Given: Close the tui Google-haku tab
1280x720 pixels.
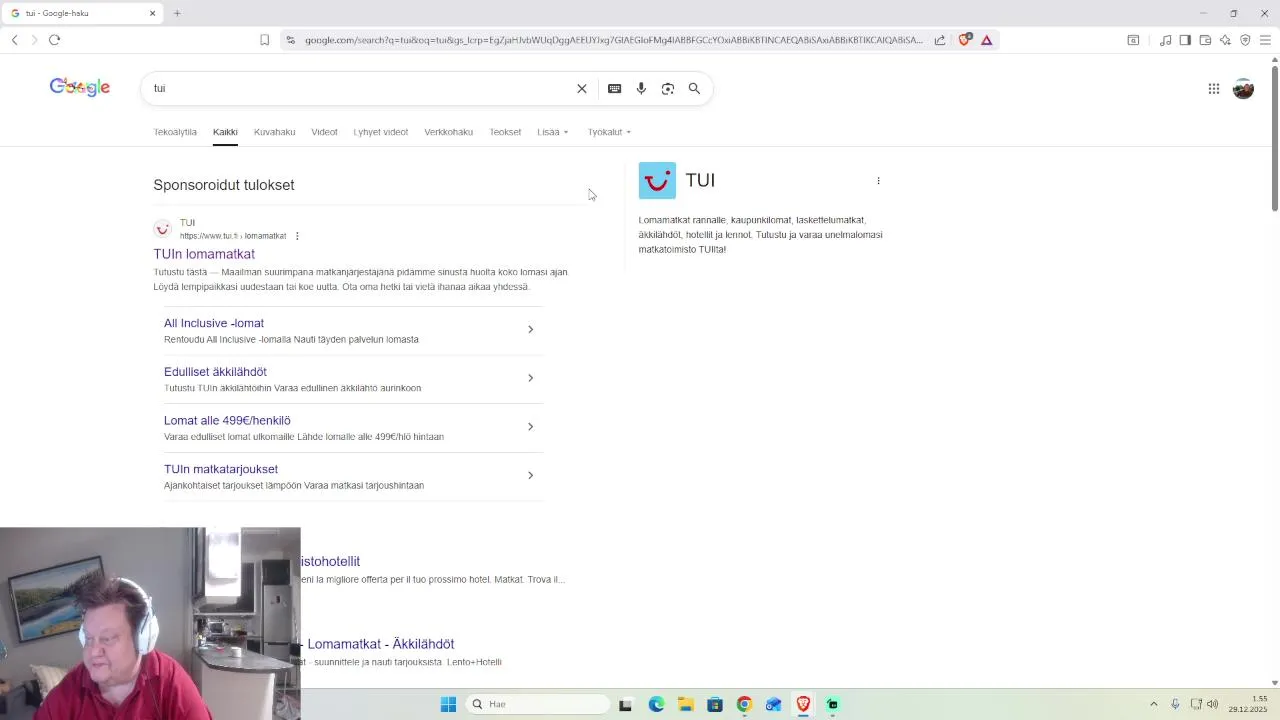Looking at the screenshot, I should [152, 13].
